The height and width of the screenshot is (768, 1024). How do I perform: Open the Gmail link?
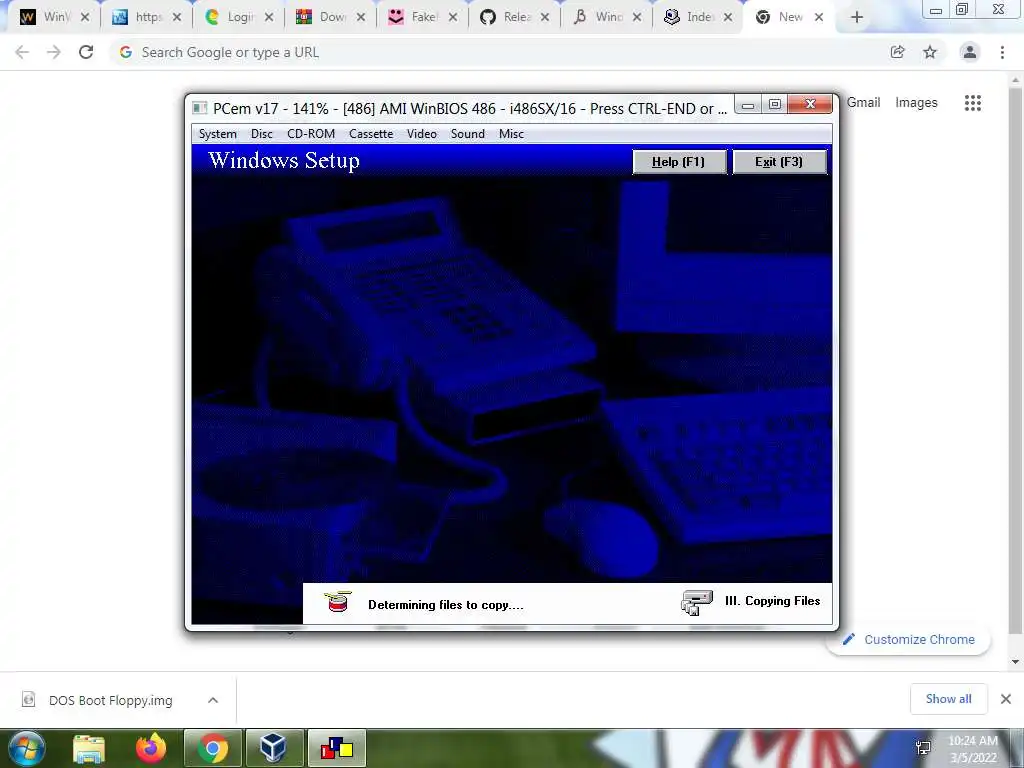pyautogui.click(x=863, y=103)
